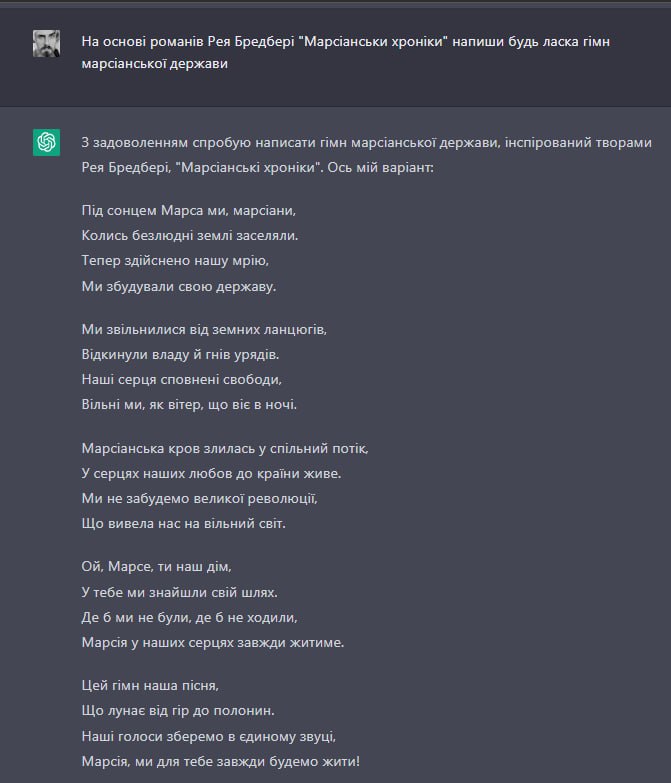Click the line "Ми звільнилися від земних ланцюгів"
This screenshot has width=671, height=783.
[204, 329]
